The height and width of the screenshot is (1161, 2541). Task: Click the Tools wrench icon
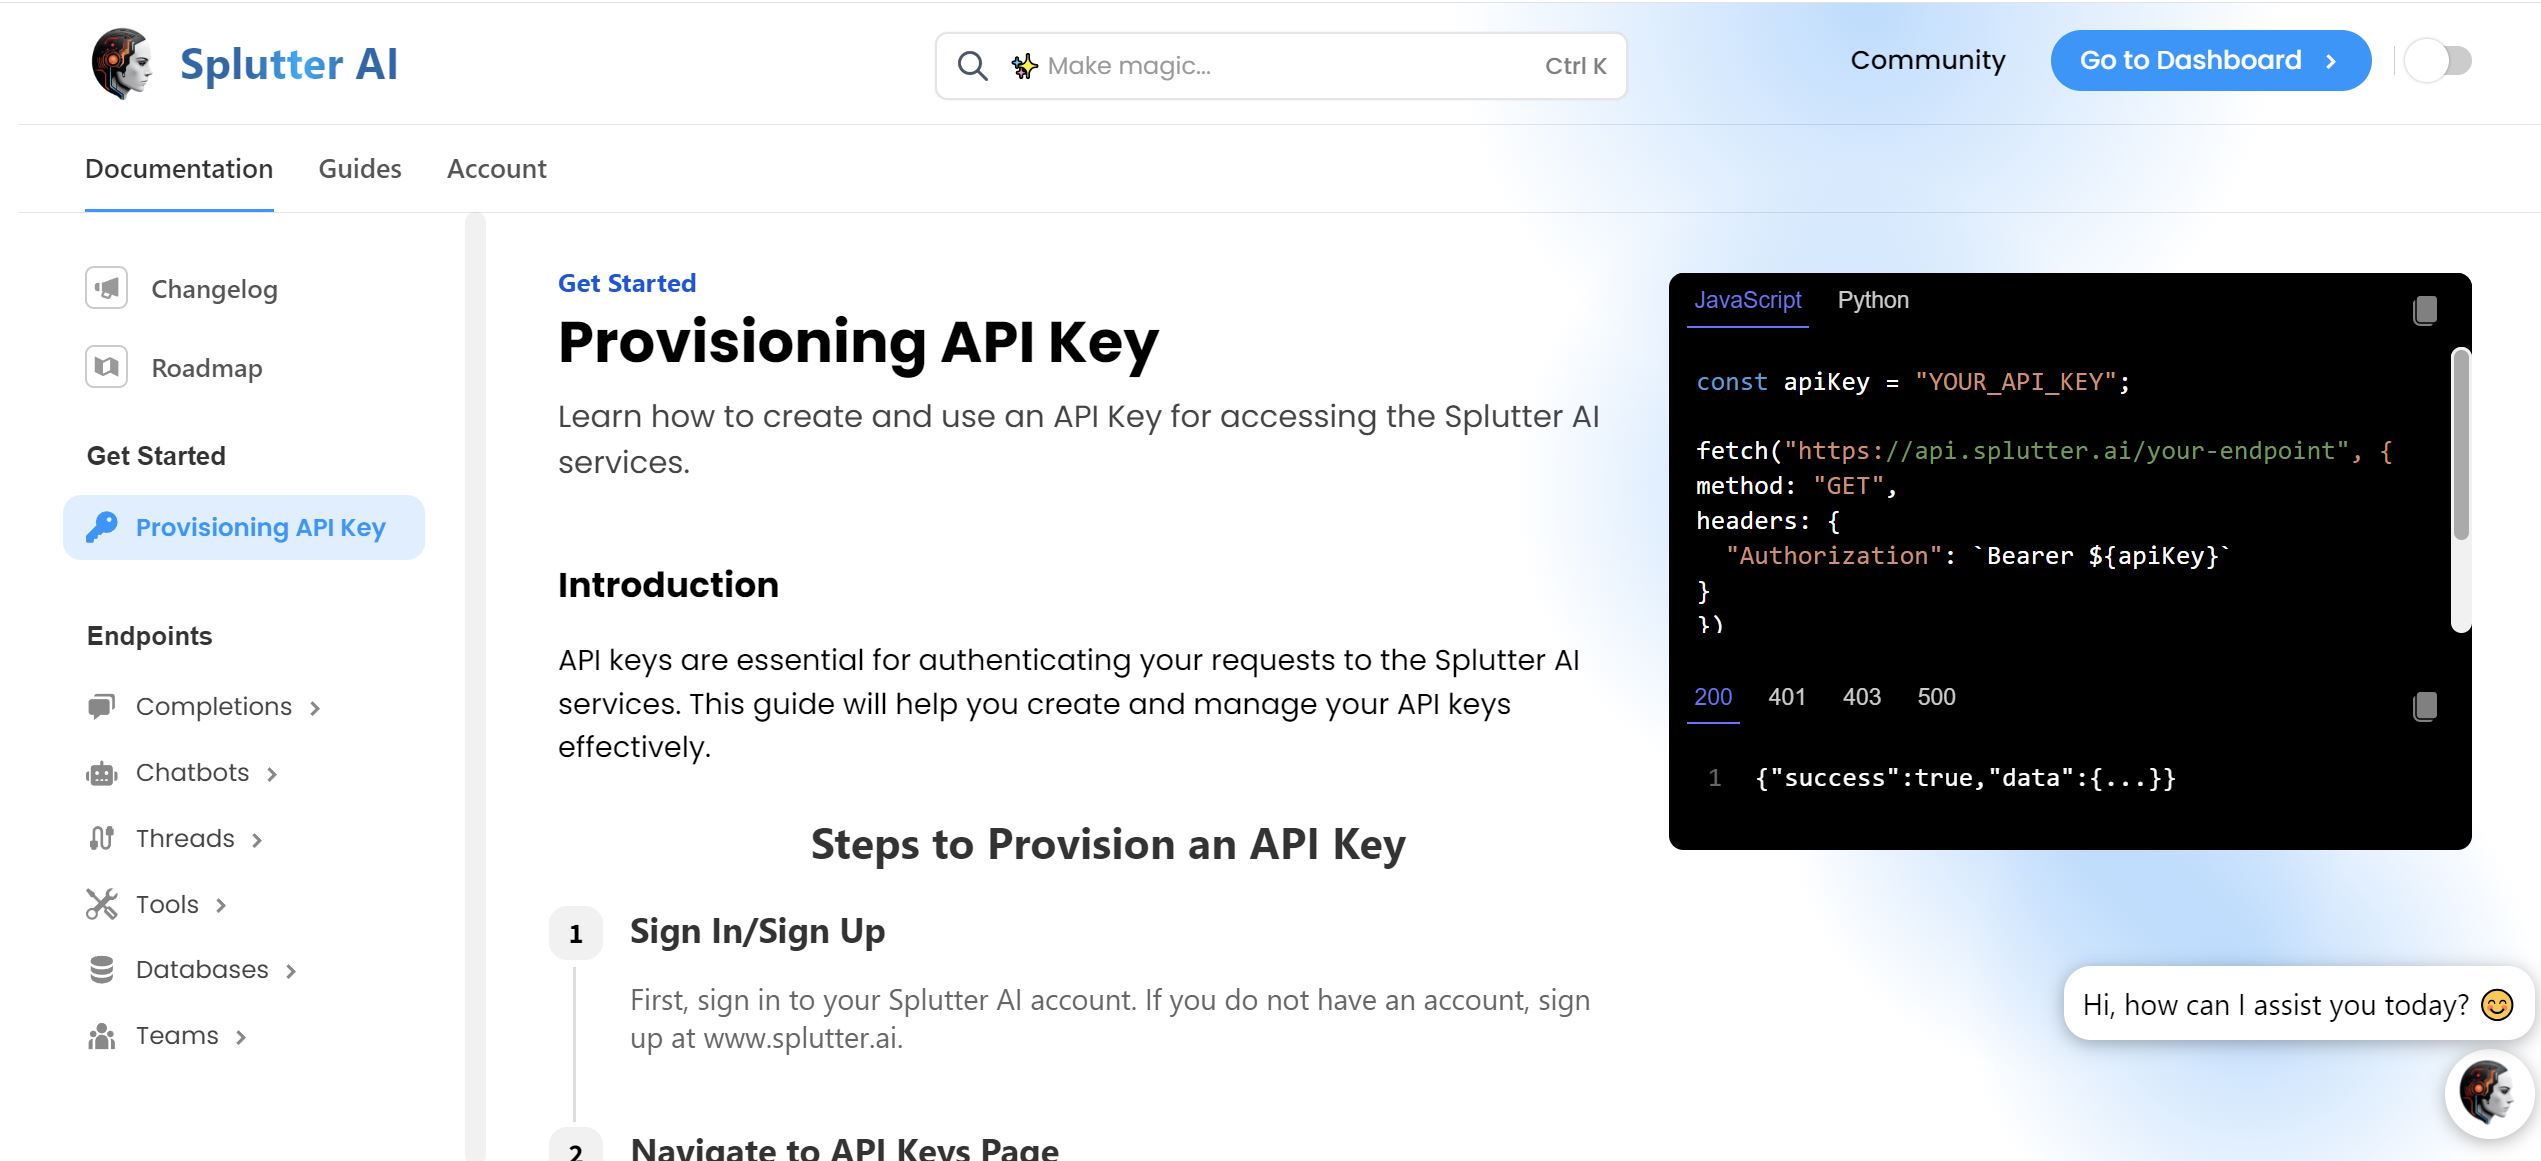pos(101,904)
